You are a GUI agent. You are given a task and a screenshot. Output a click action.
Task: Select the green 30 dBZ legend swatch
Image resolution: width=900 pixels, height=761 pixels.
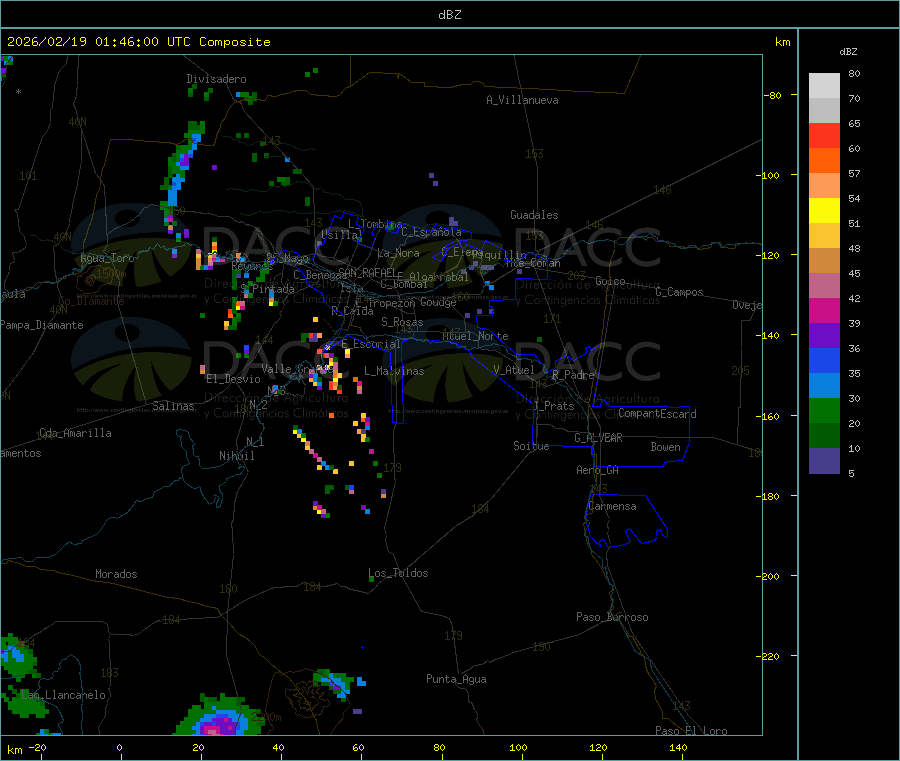click(824, 410)
